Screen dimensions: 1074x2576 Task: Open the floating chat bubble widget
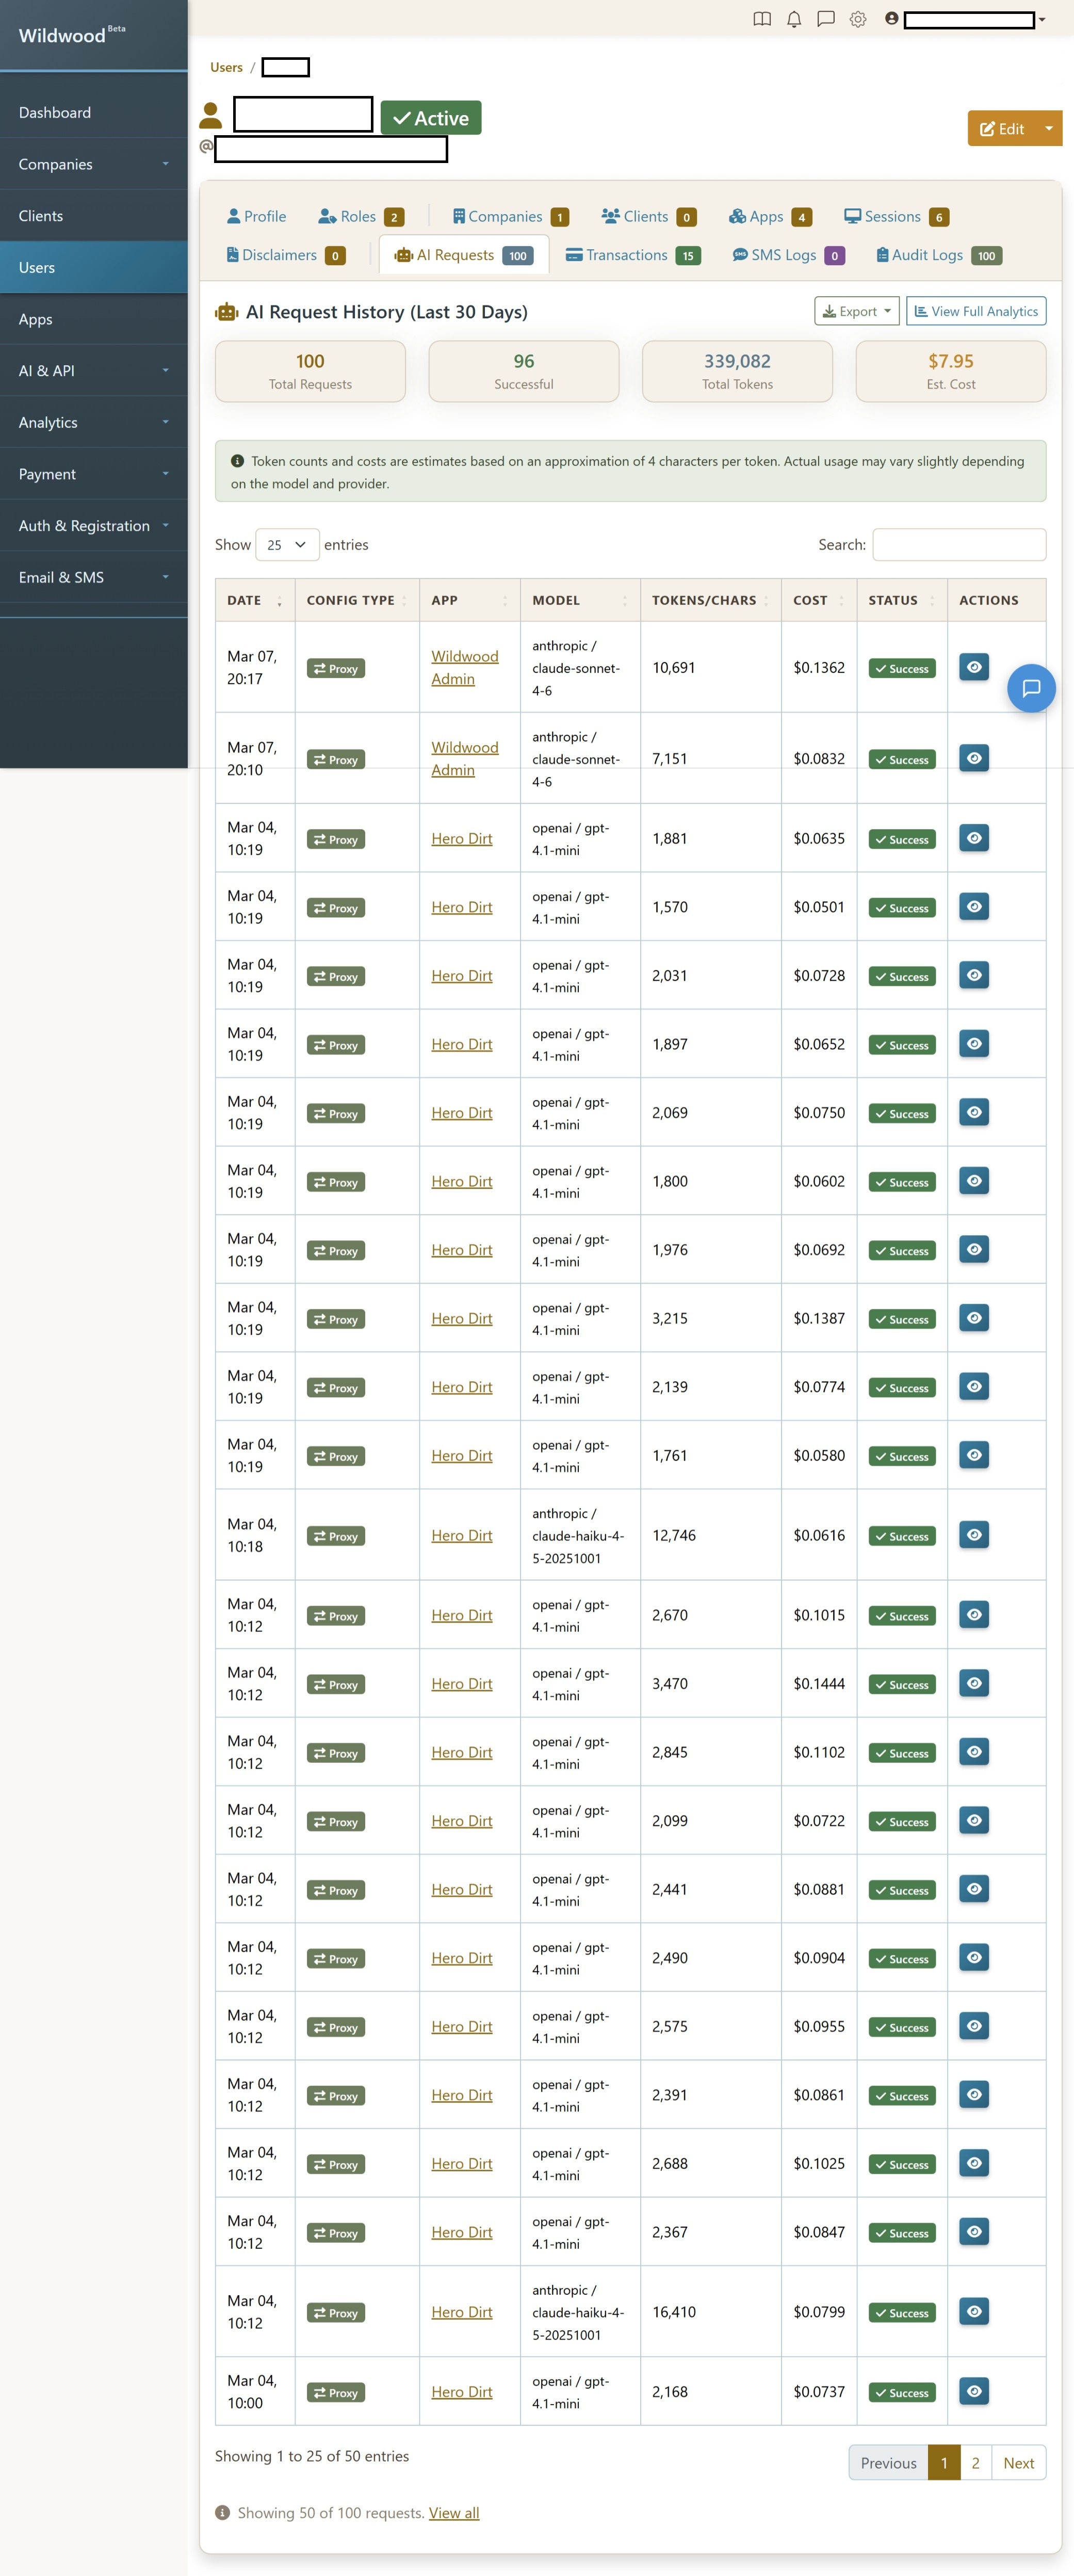coord(1031,688)
